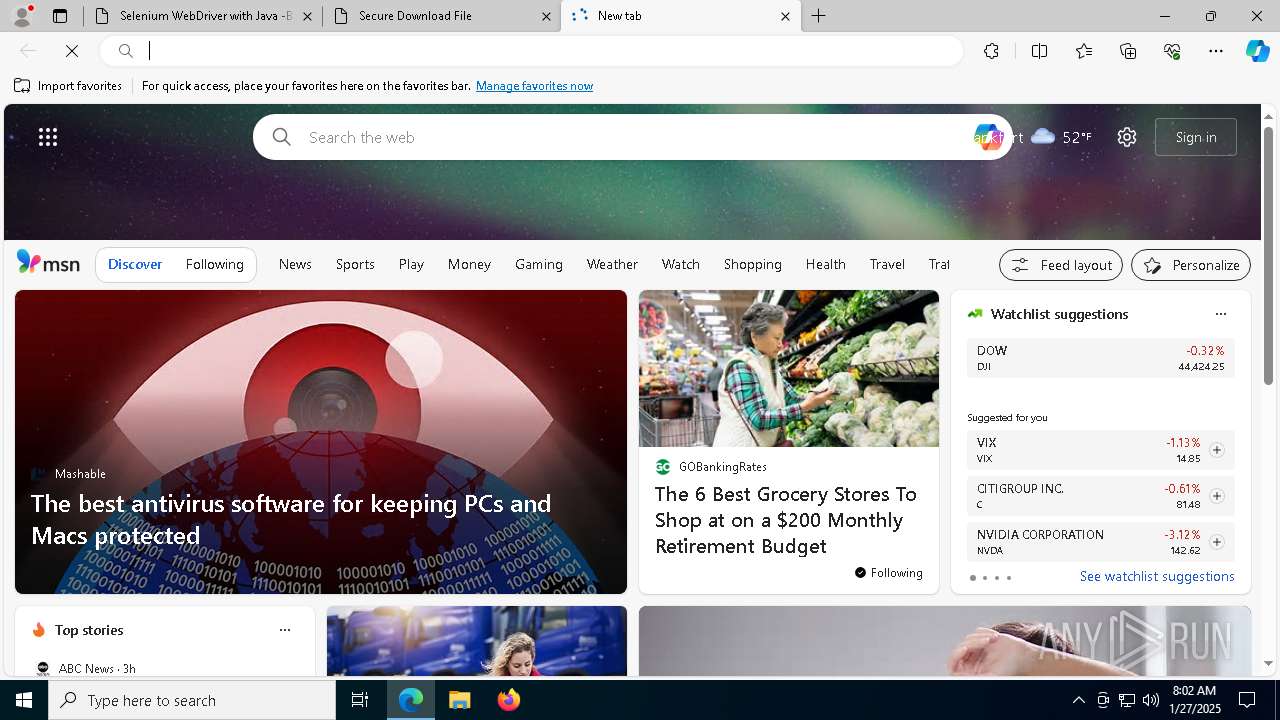Open the Watch category
This screenshot has height=720, width=1280.
(x=681, y=264)
